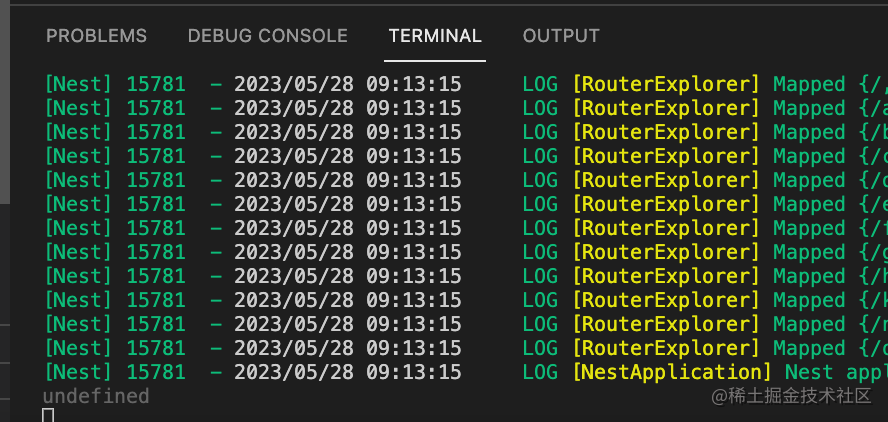The width and height of the screenshot is (888, 422).
Task: Click the grey "undefined" output text
Action: tap(96, 396)
